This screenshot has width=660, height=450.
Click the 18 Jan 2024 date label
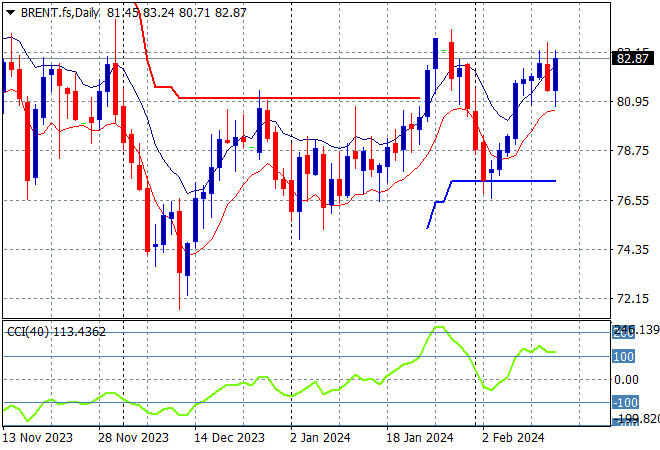(420, 438)
